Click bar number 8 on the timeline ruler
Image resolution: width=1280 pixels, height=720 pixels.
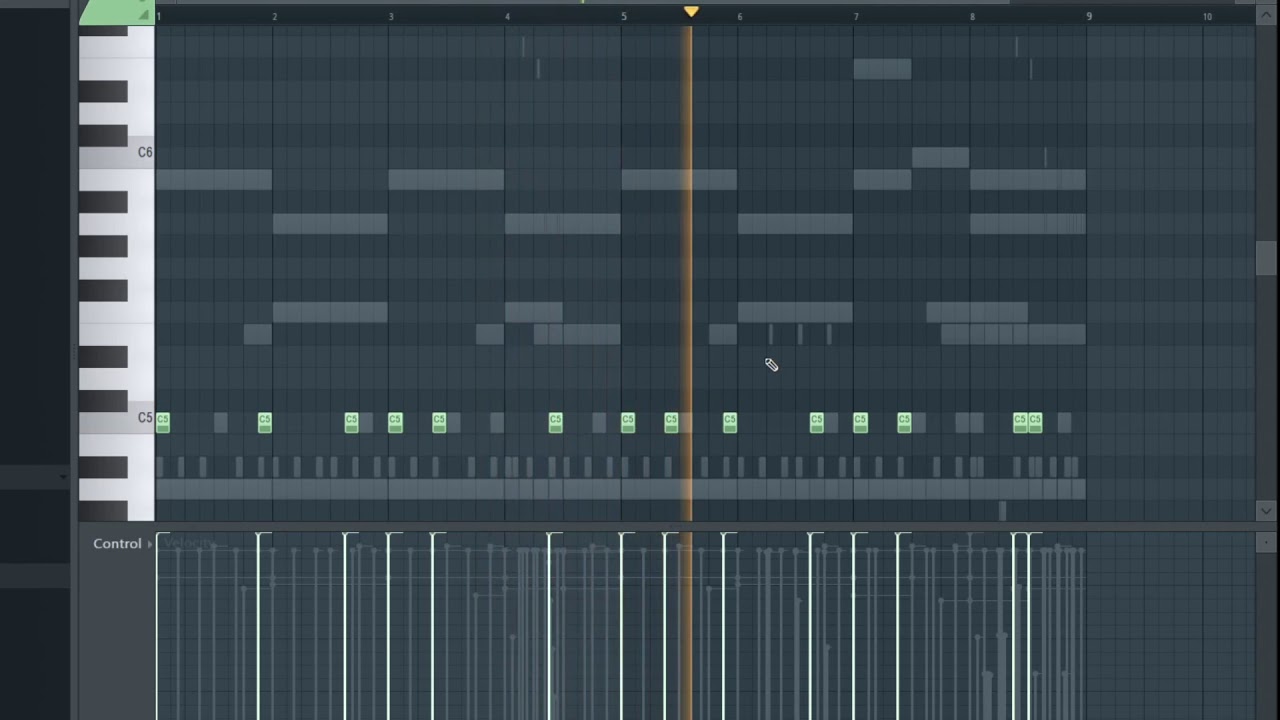pyautogui.click(x=972, y=16)
